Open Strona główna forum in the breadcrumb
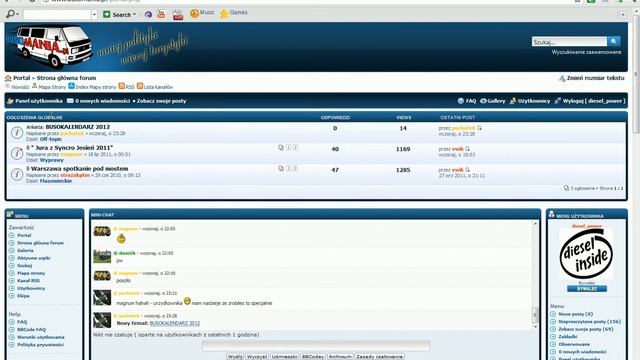This screenshot has width=640, height=360. pos(67,78)
